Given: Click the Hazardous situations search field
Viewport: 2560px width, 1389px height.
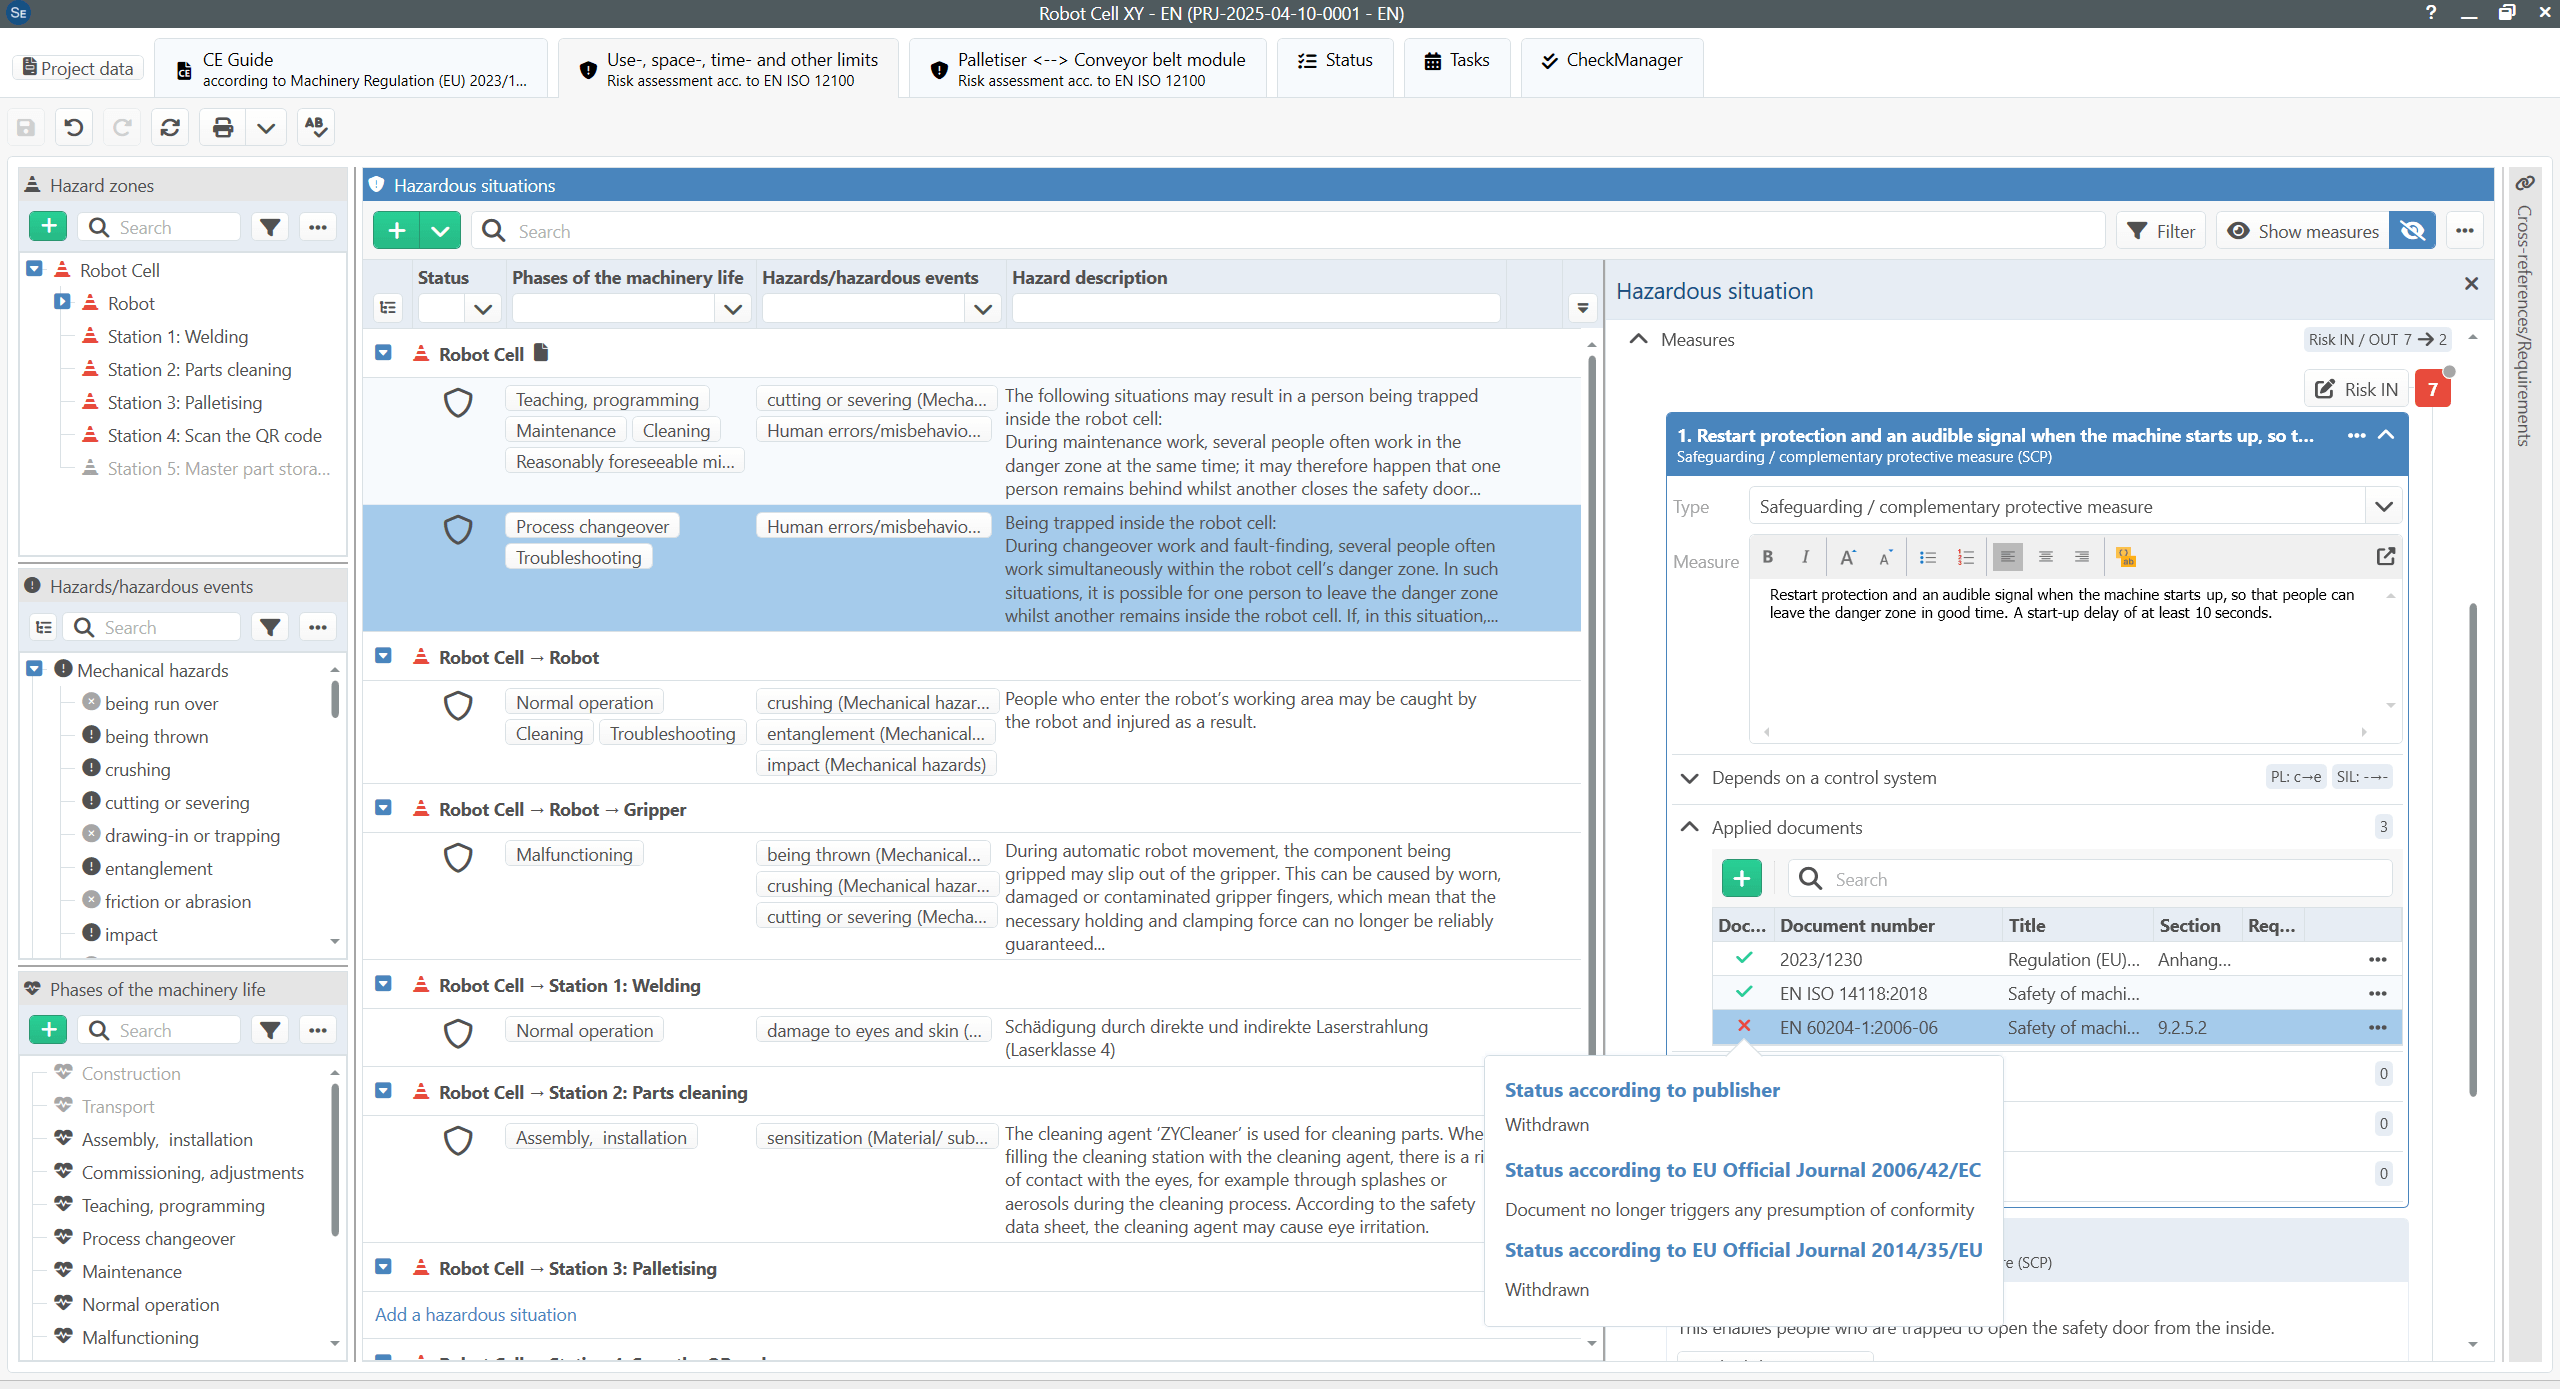Looking at the screenshot, I should (x=1288, y=231).
